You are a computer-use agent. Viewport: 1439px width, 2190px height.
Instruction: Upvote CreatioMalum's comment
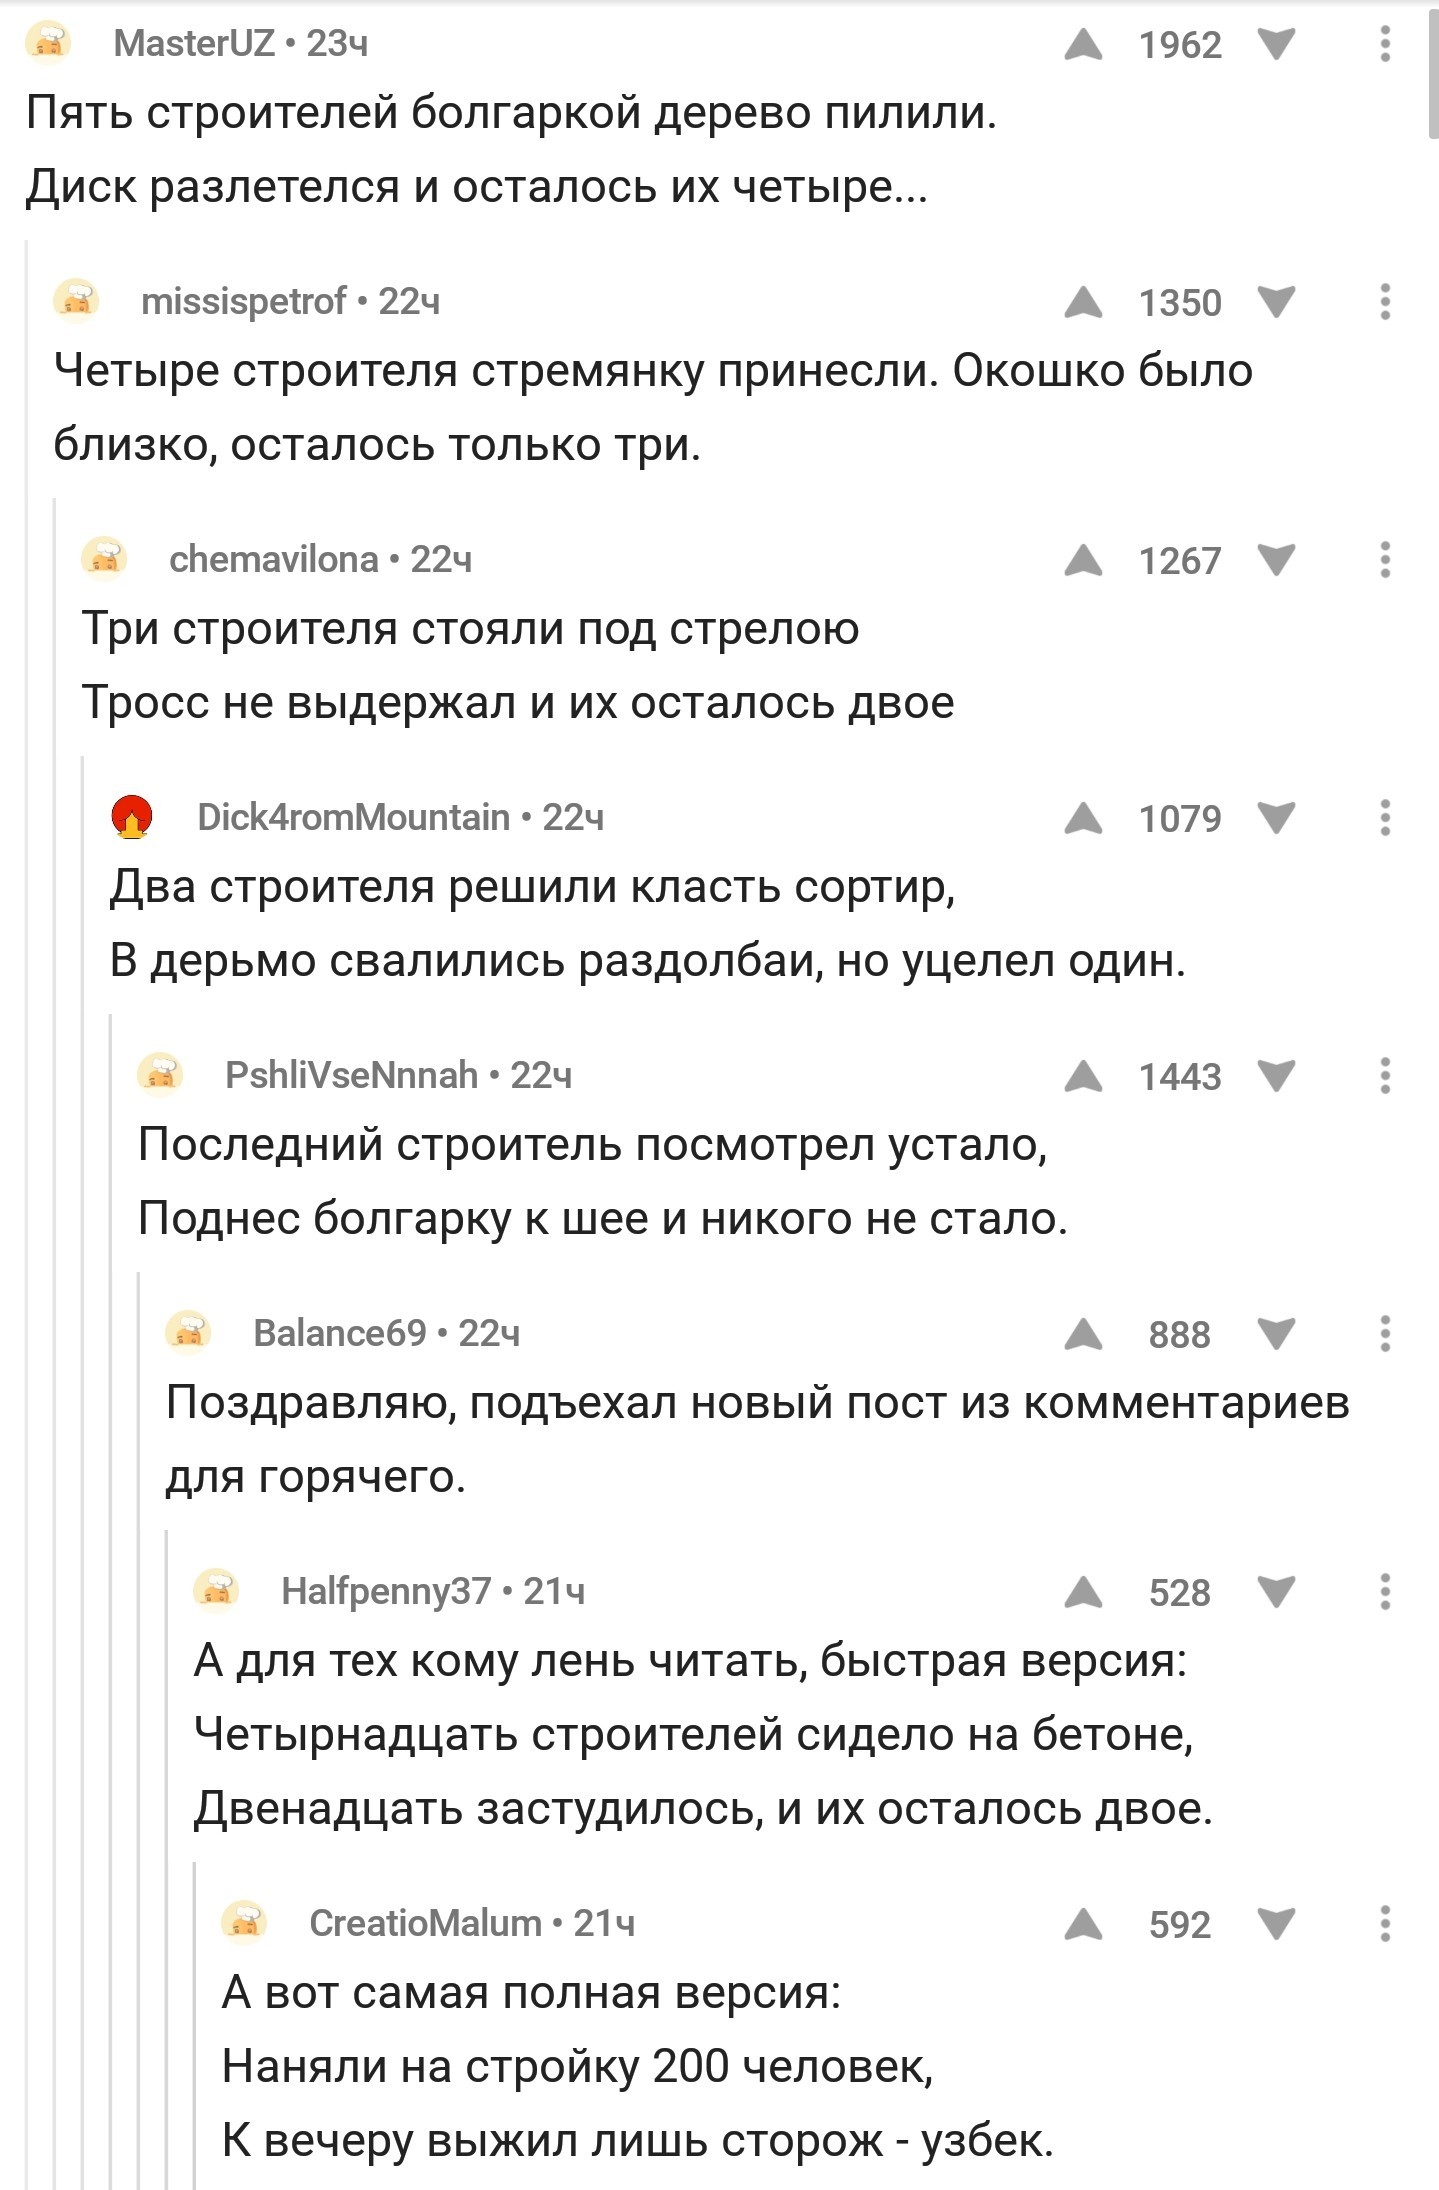pyautogui.click(x=1083, y=1925)
